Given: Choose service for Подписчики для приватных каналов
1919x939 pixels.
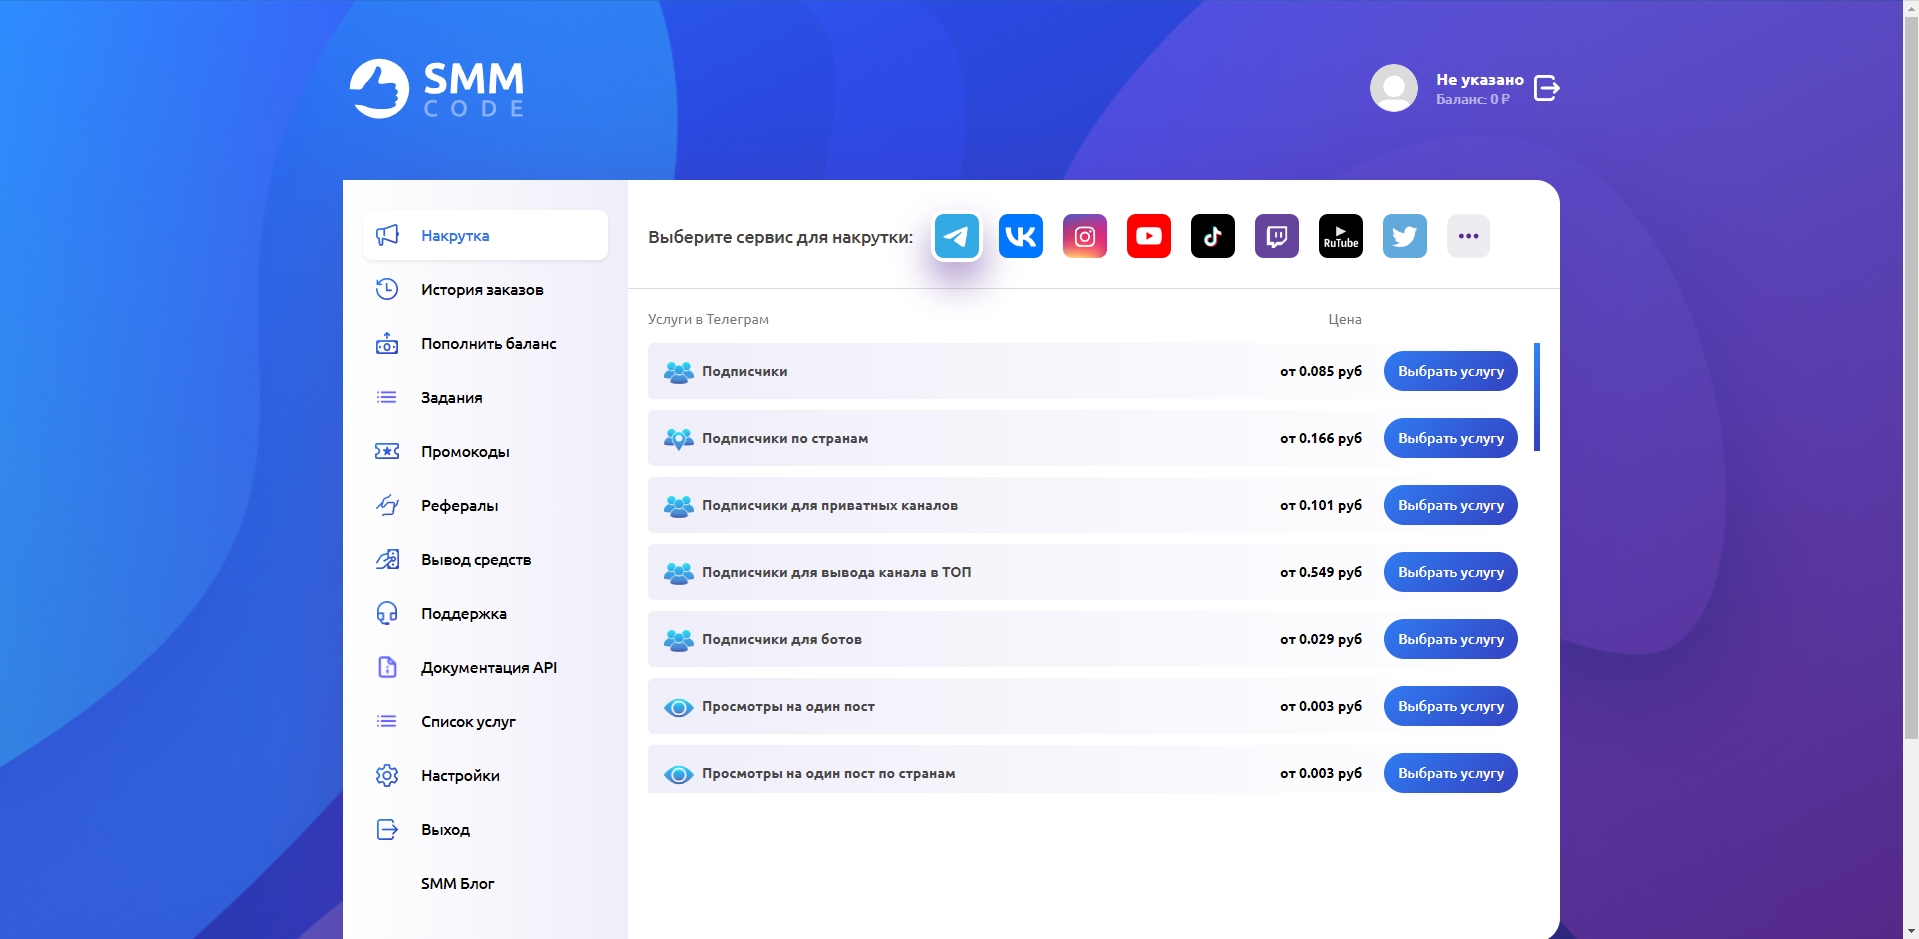Looking at the screenshot, I should tap(1450, 505).
